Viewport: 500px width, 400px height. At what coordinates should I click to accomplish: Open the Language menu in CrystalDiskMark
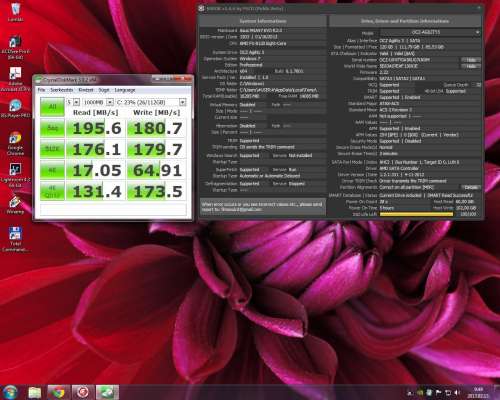(125, 90)
